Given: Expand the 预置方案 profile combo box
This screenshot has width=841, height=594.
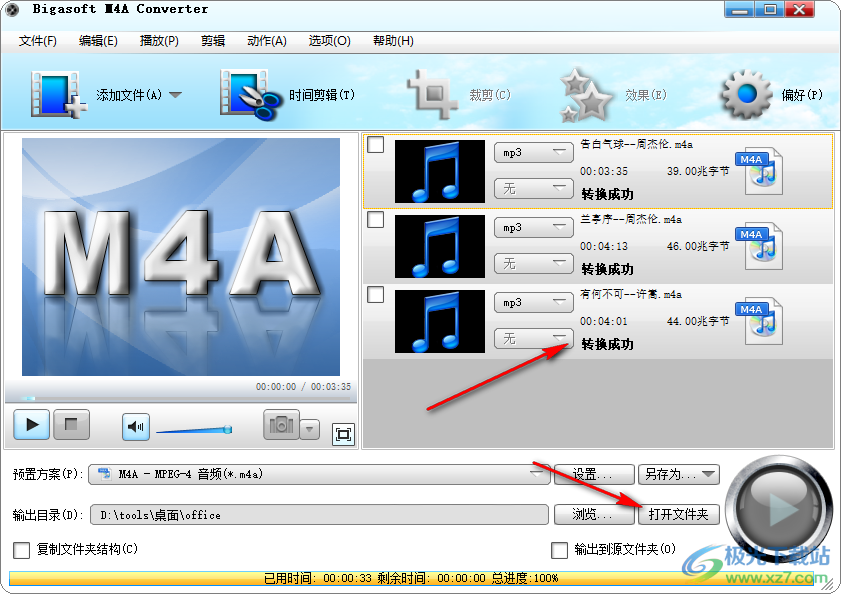Looking at the screenshot, I should 319,474.
